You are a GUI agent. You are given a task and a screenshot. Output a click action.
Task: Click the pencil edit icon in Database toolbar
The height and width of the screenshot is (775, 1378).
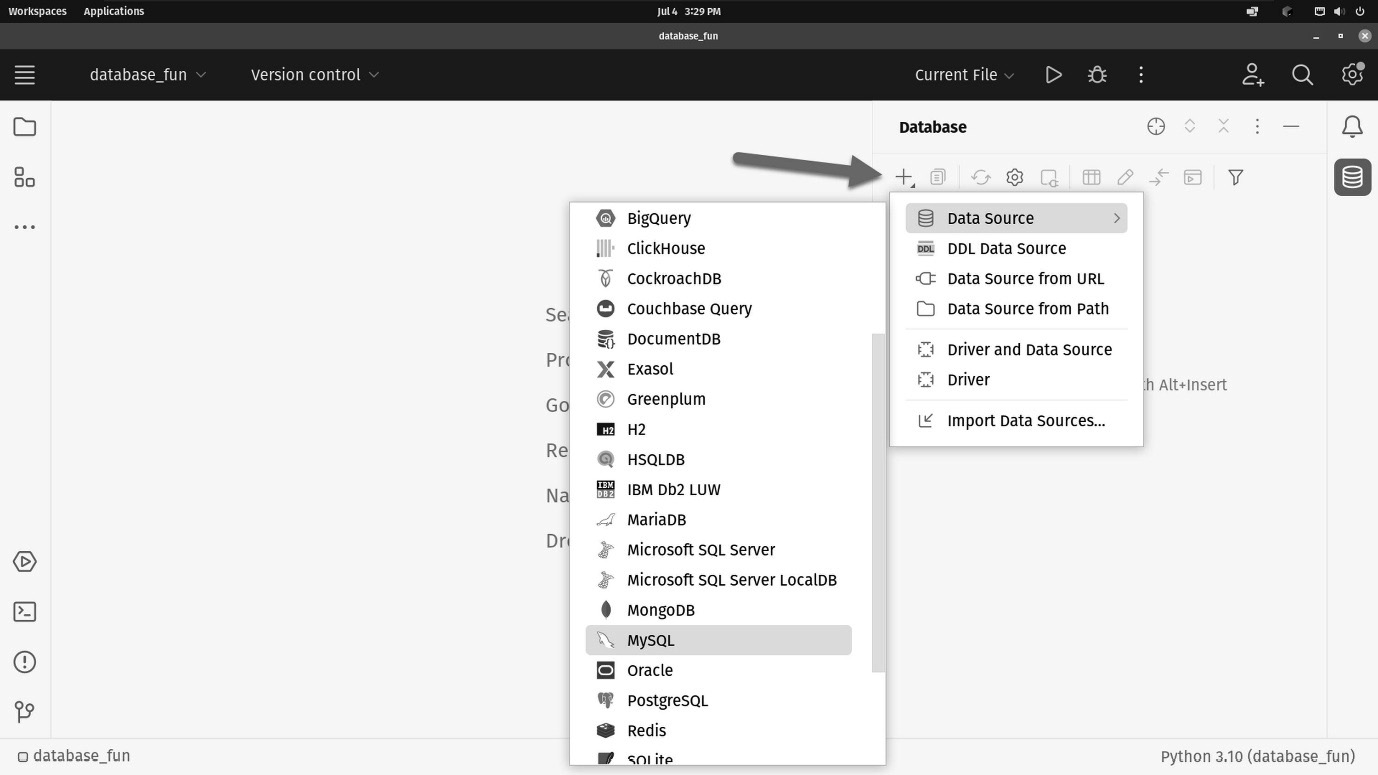1125,177
